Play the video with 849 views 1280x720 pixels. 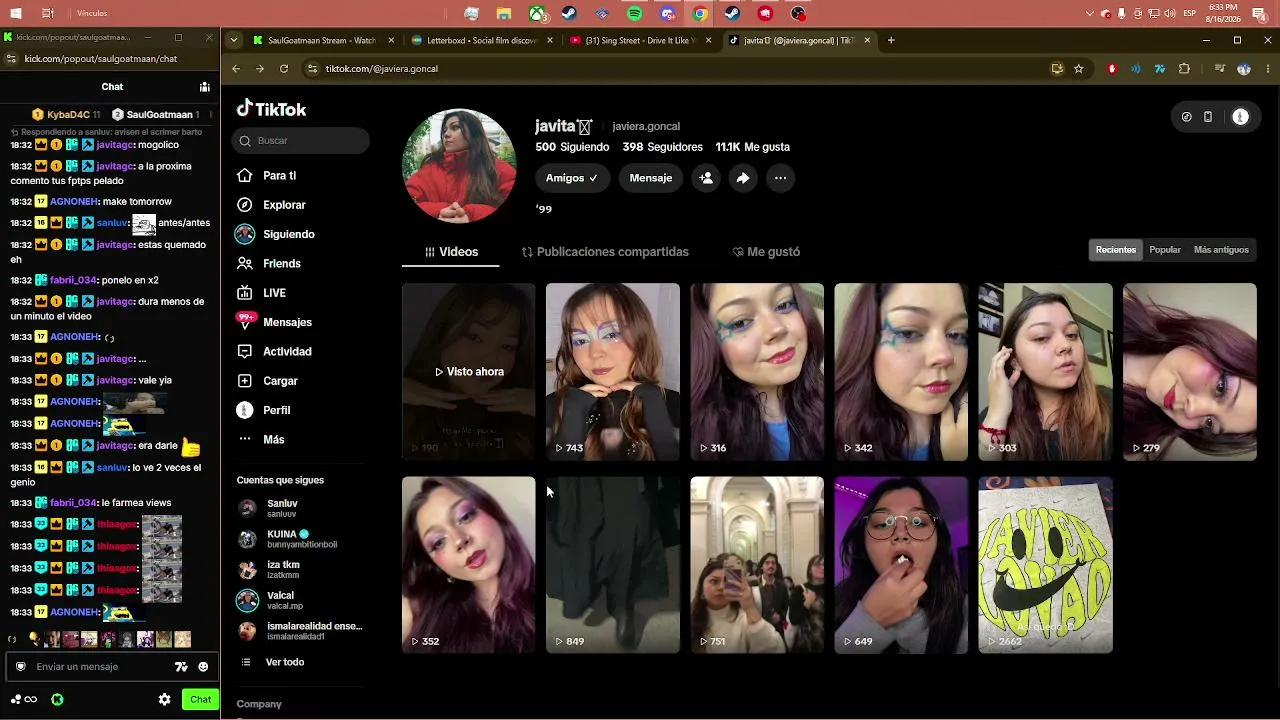coord(613,565)
